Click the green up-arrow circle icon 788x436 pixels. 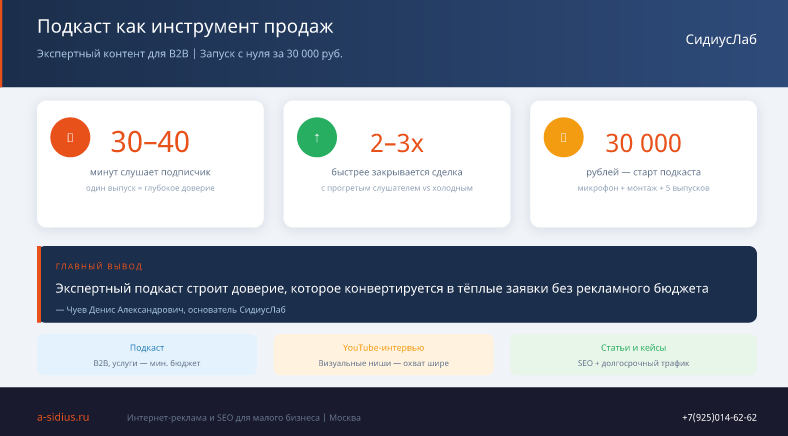coord(317,137)
